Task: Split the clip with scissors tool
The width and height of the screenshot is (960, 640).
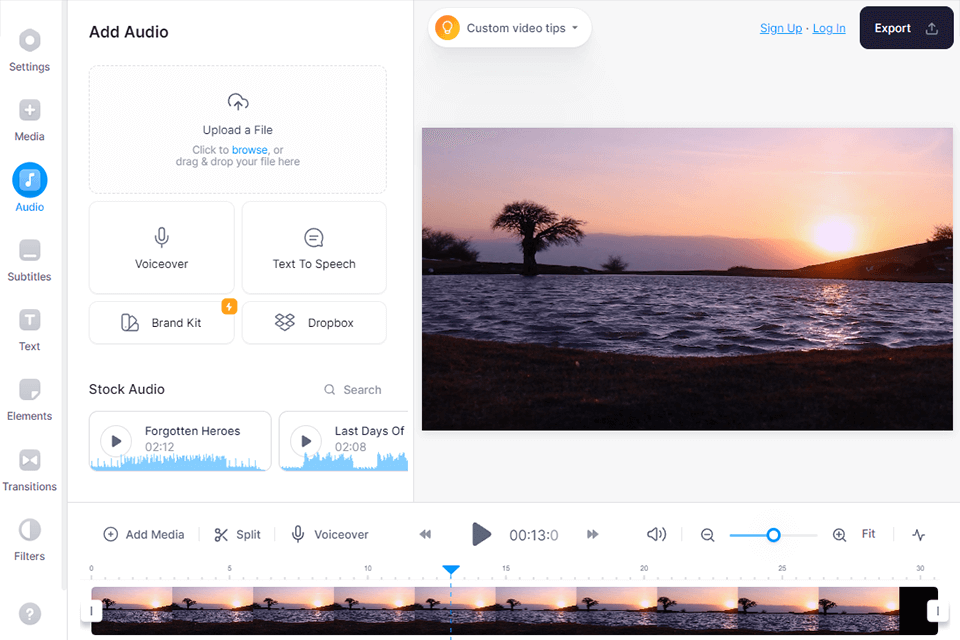Action: click(238, 534)
